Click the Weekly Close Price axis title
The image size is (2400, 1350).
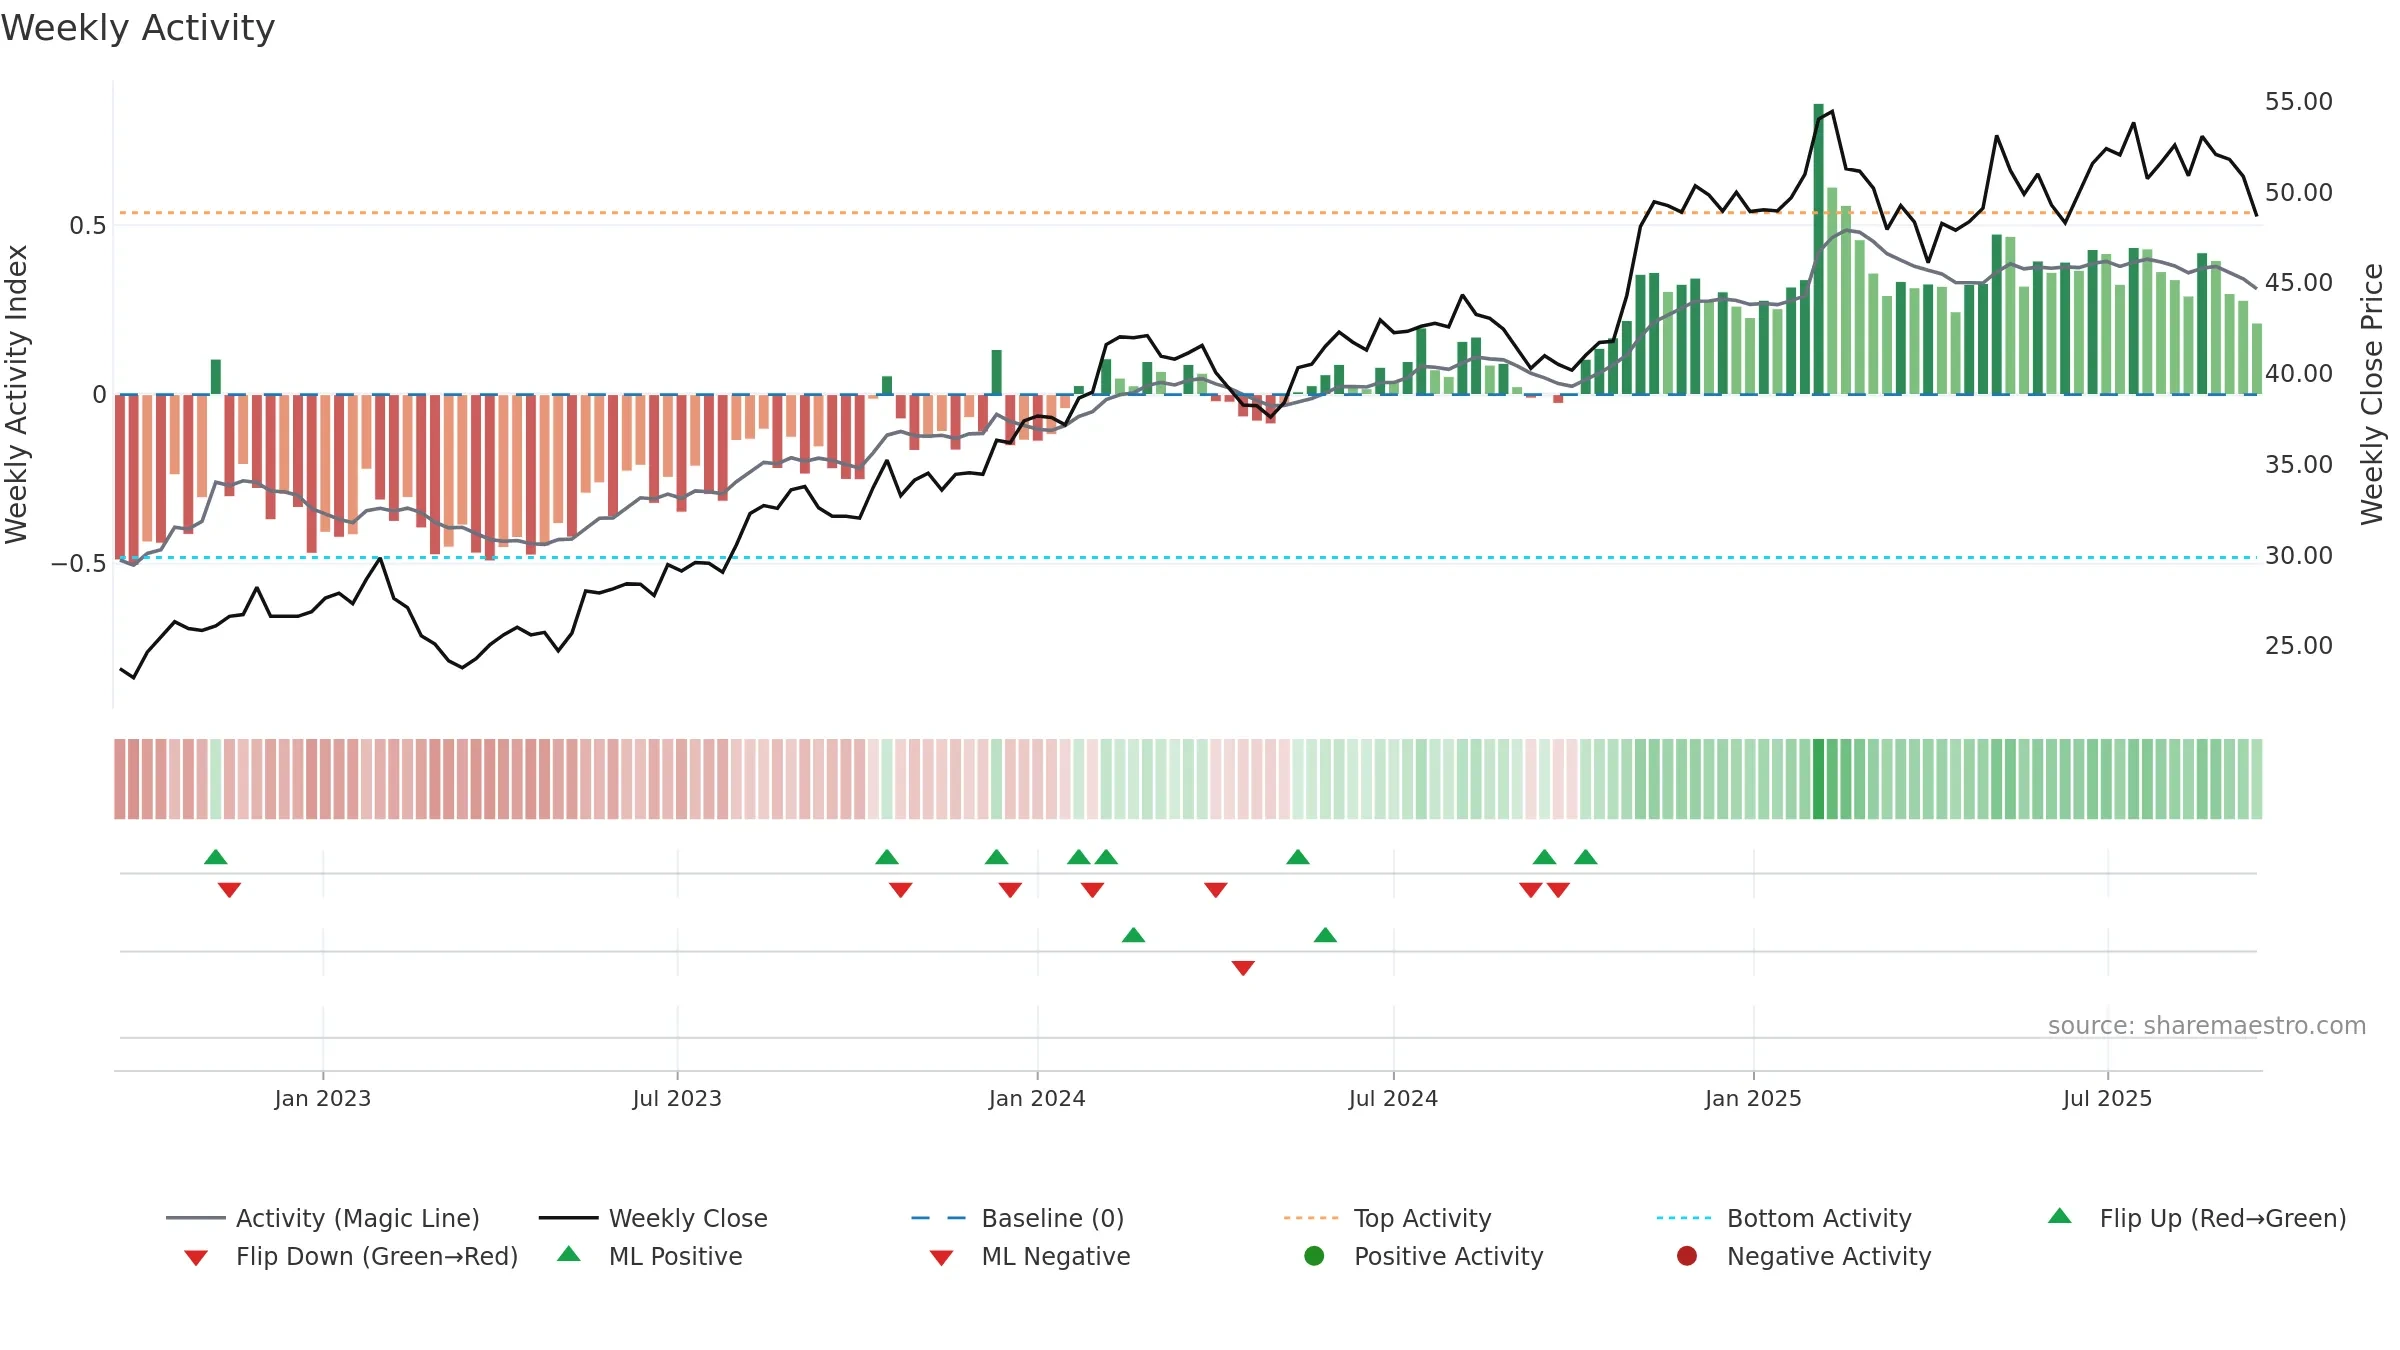pos(2373,394)
